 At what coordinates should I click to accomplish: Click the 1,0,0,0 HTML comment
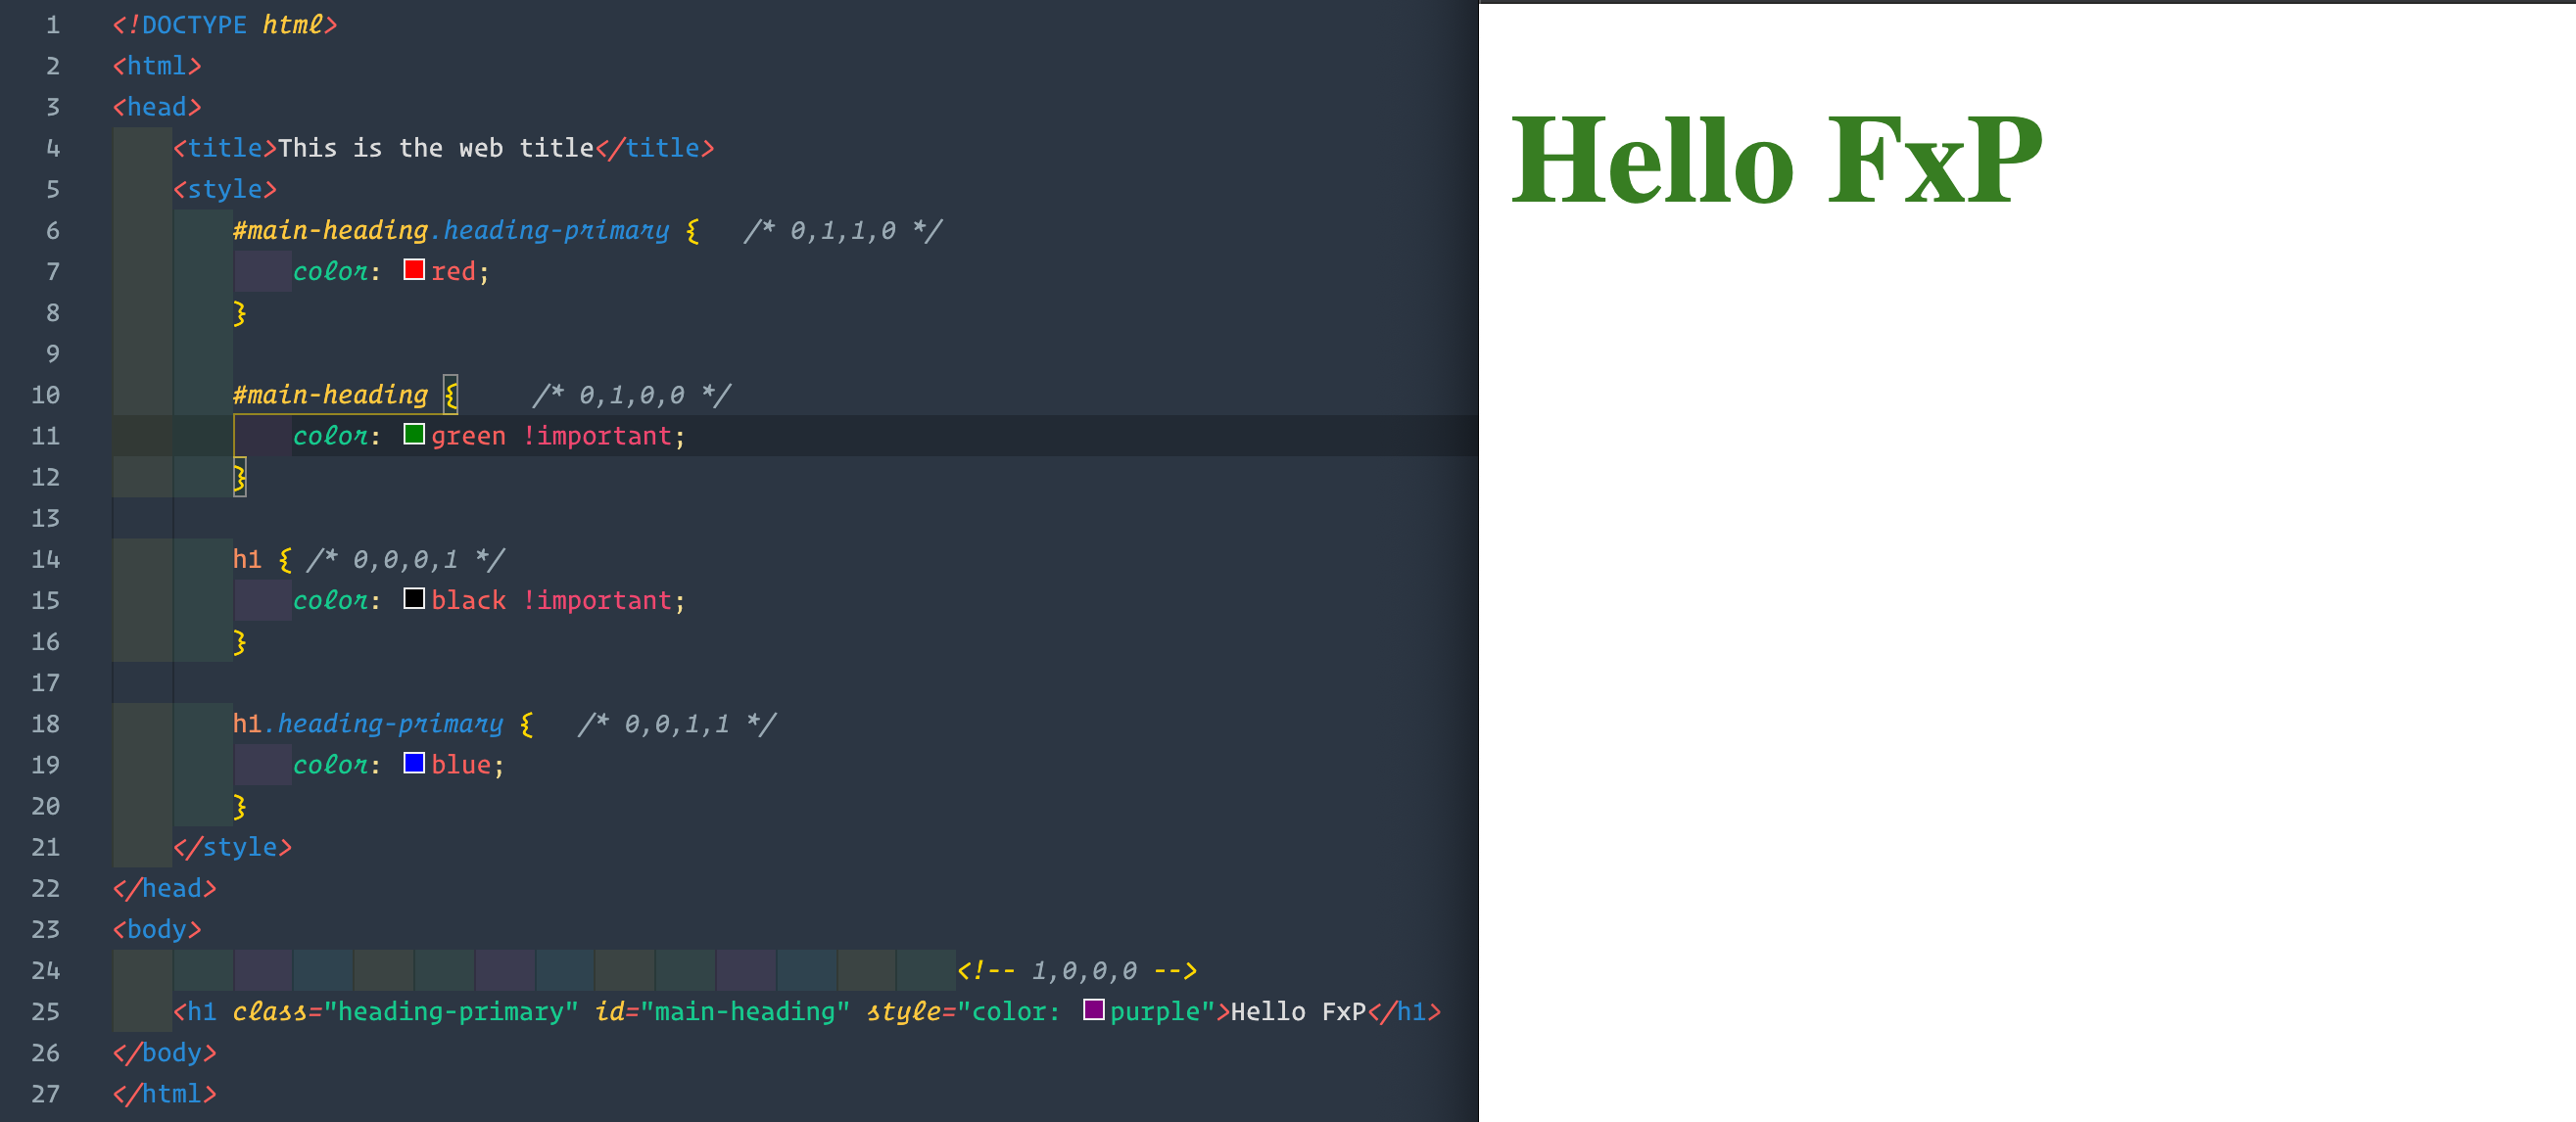1077,971
